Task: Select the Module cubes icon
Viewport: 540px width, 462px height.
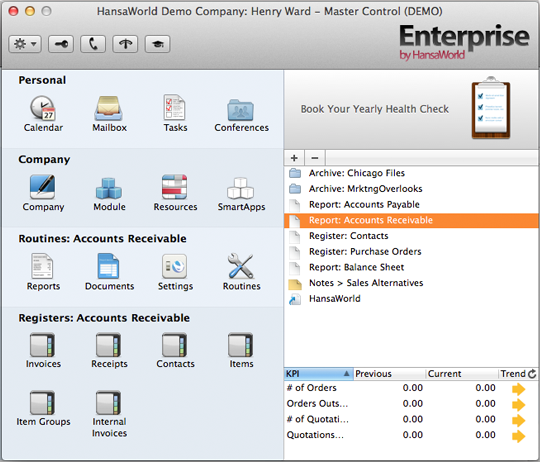Action: pos(108,188)
